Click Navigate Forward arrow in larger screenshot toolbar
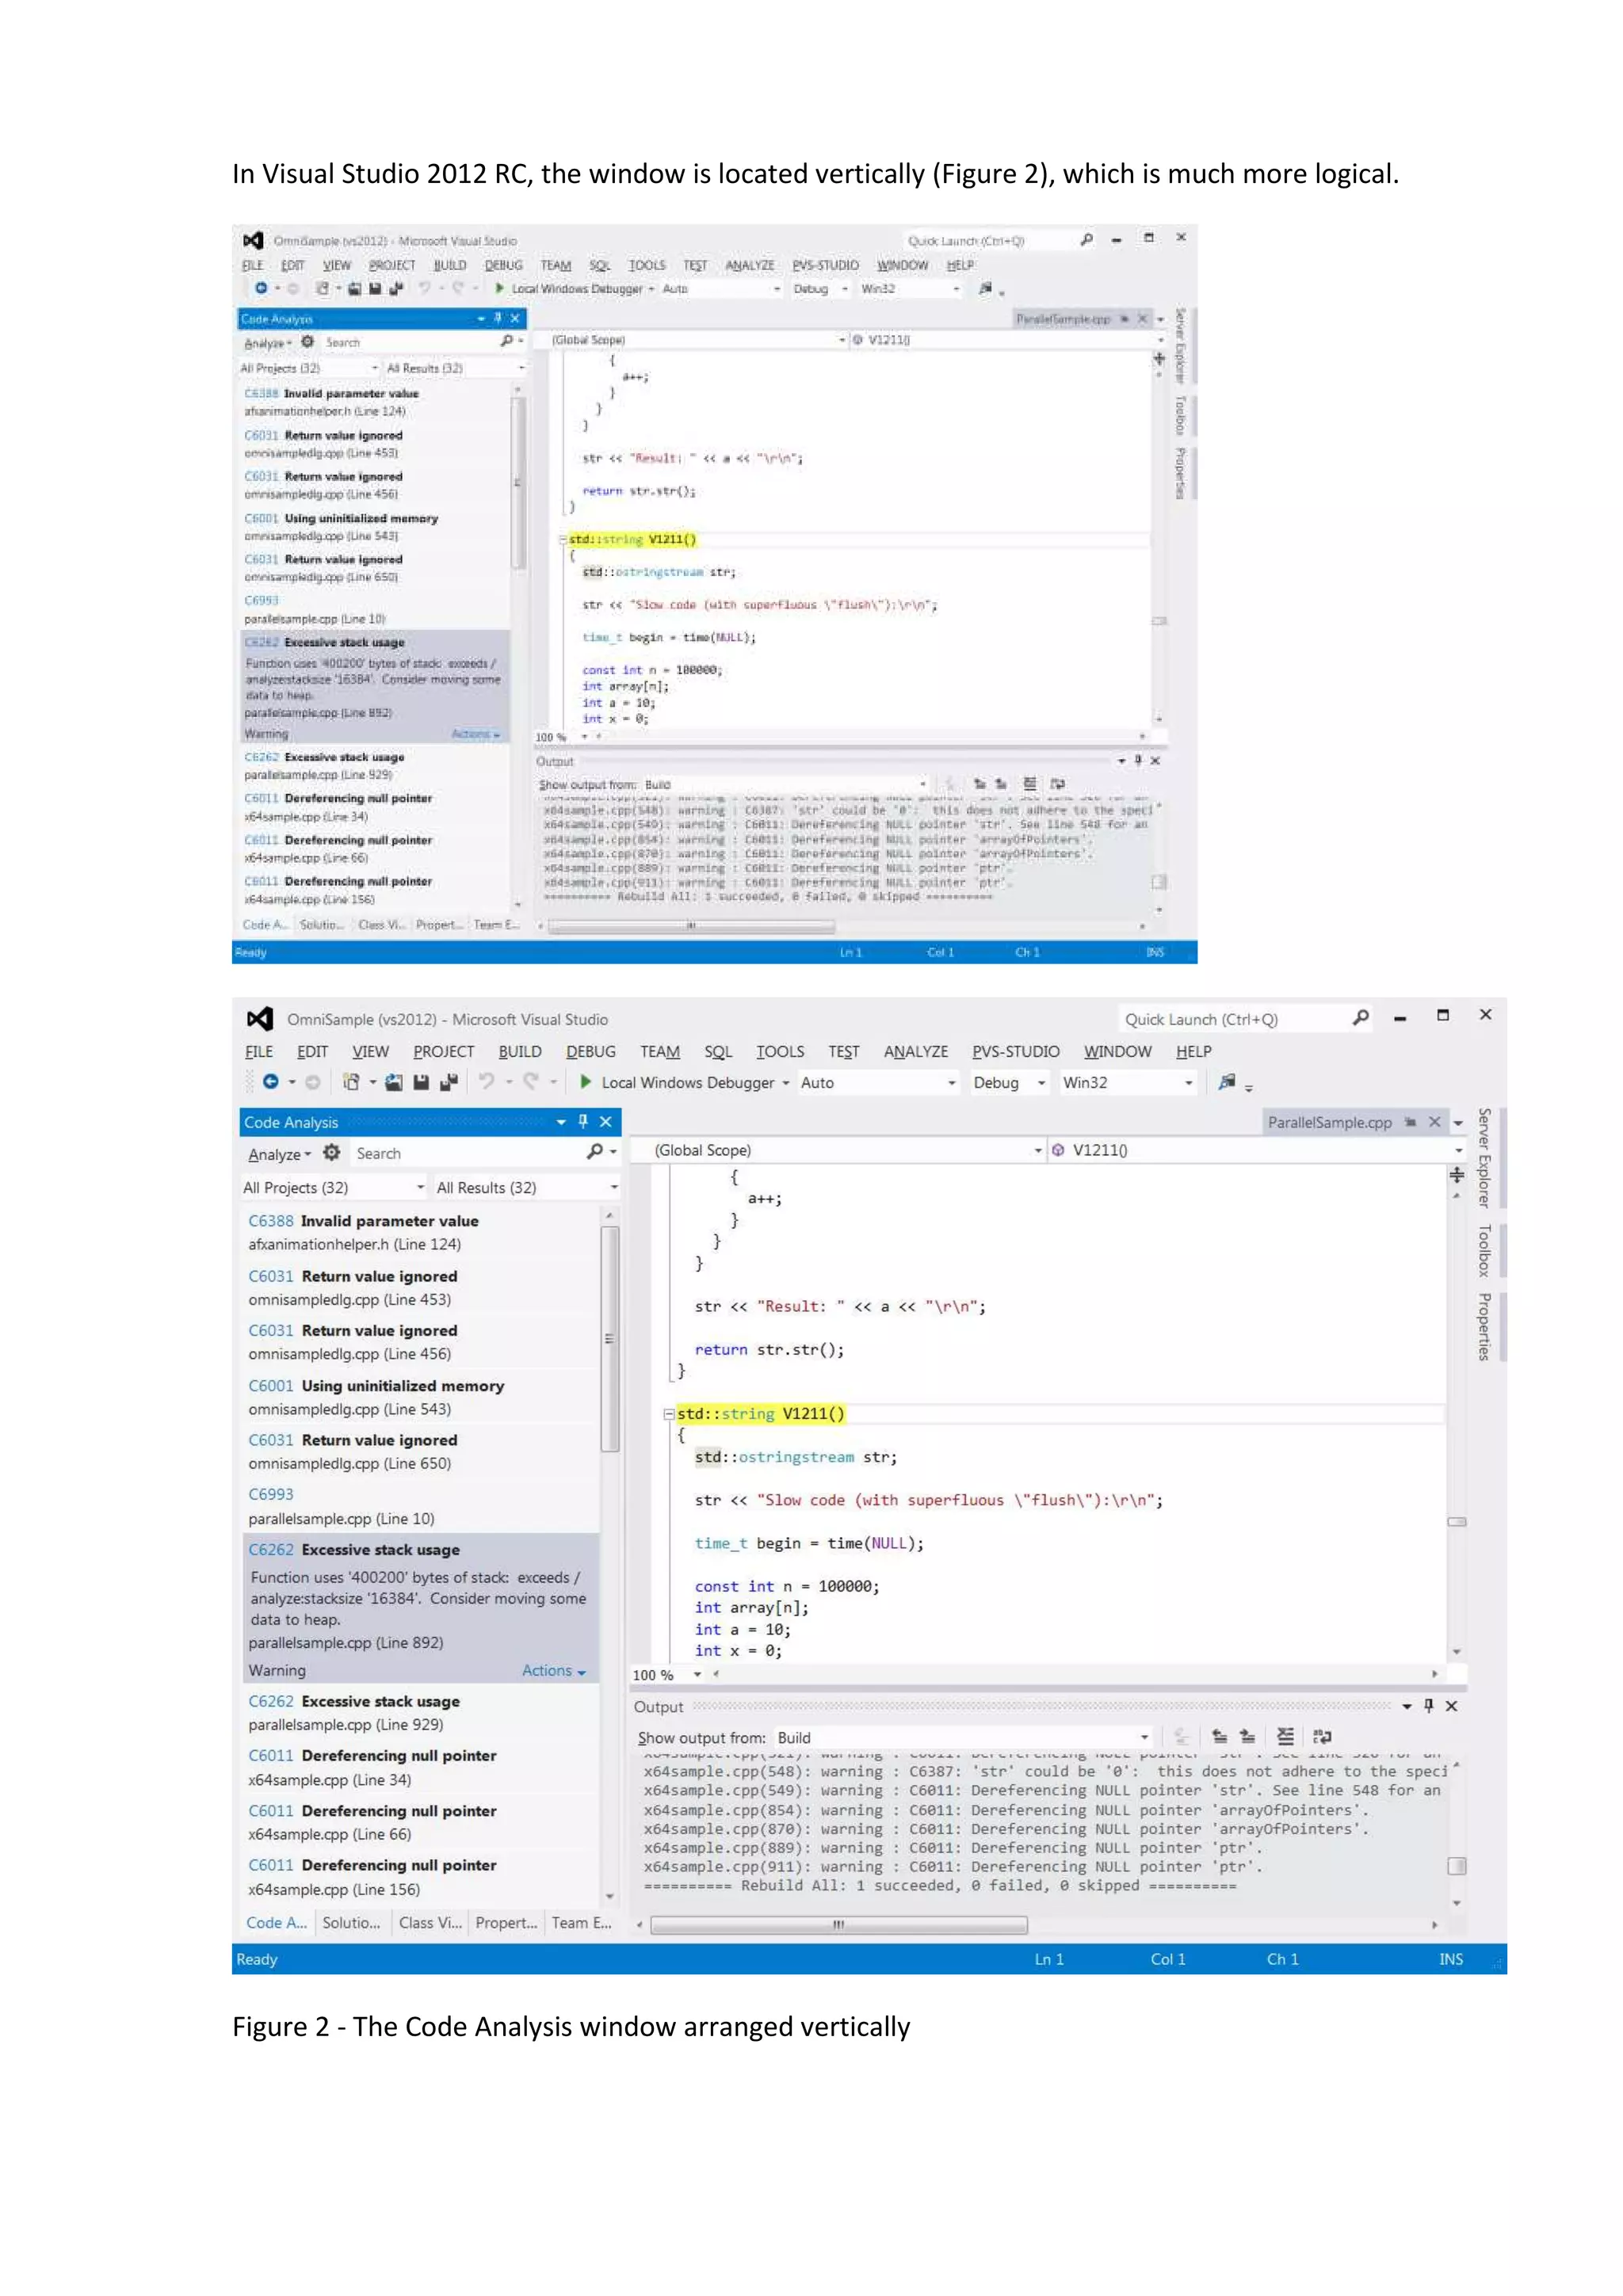The width and height of the screenshot is (1623, 2296). (x=313, y=1082)
